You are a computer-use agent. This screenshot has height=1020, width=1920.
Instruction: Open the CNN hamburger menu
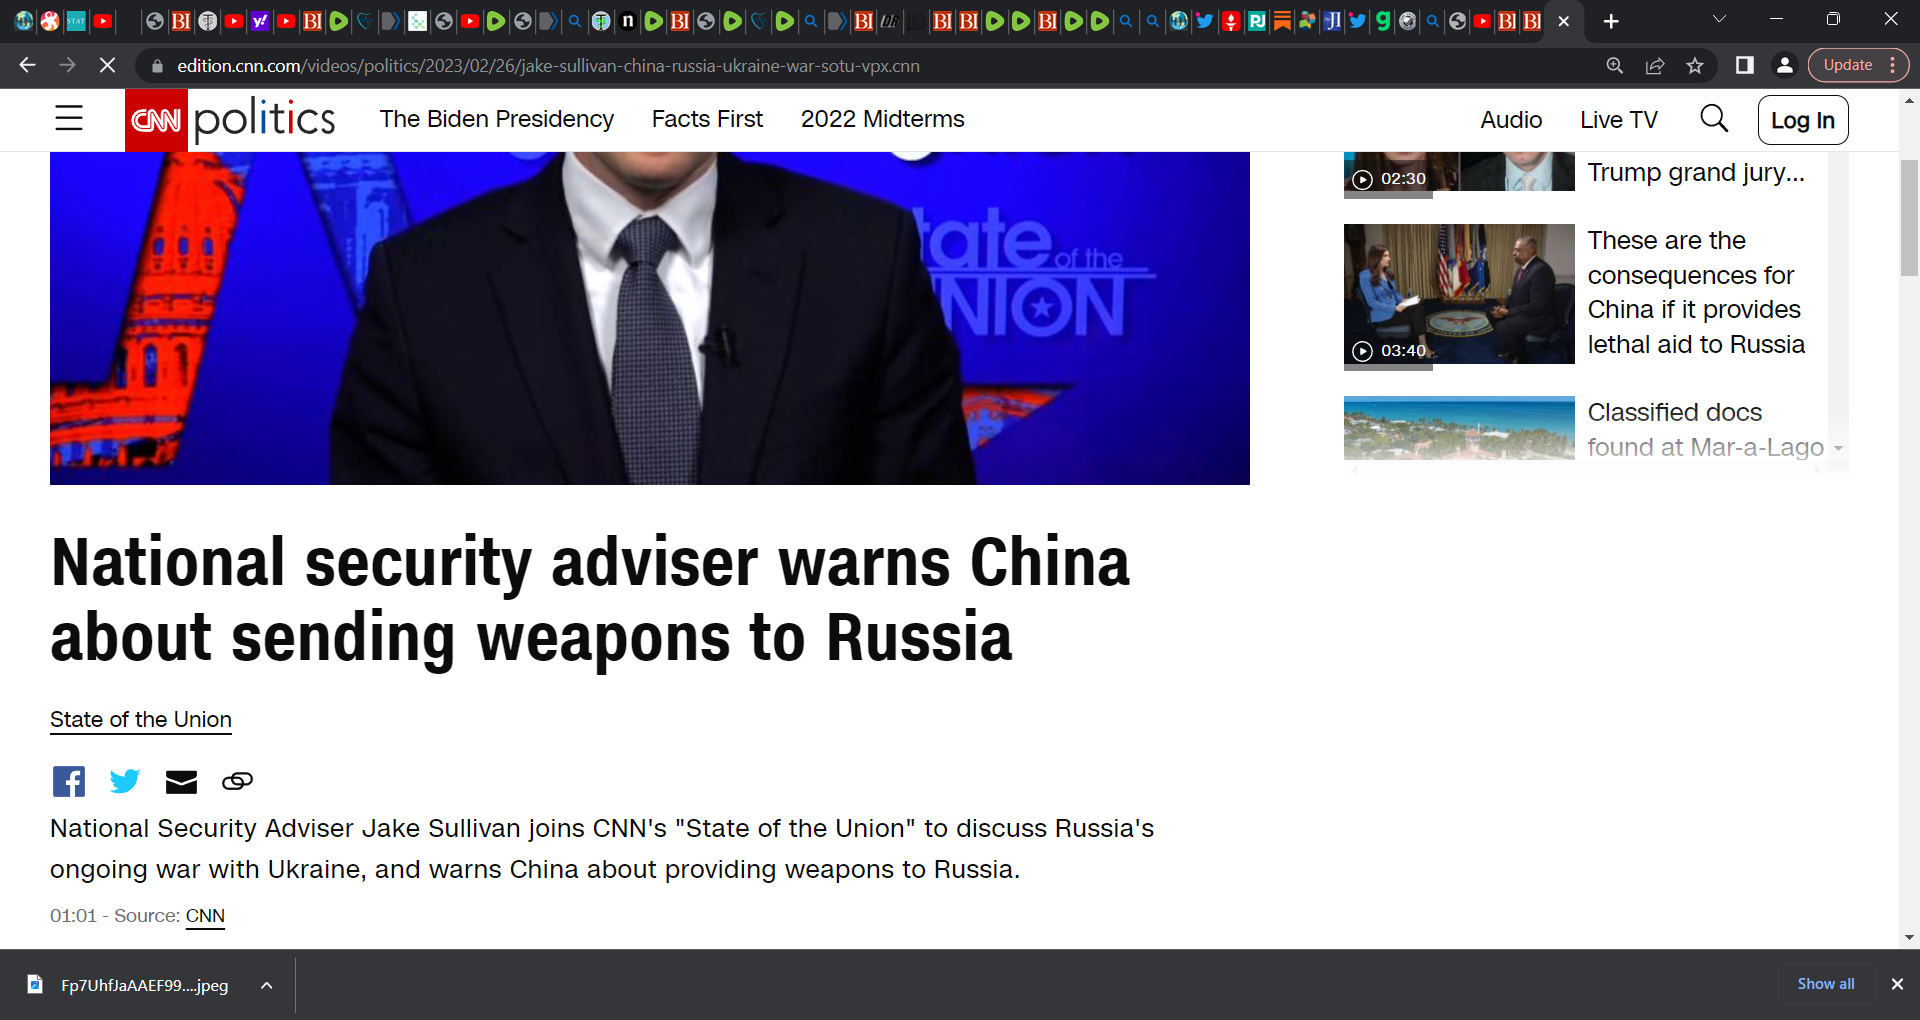(69, 118)
